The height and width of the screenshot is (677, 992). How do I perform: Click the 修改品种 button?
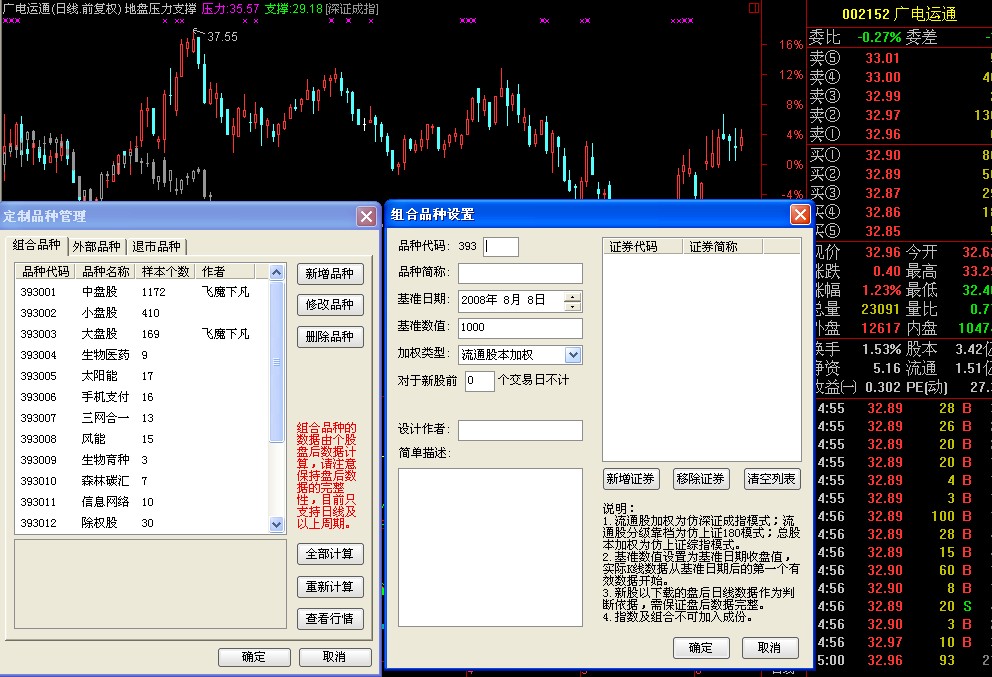pyautogui.click(x=330, y=305)
